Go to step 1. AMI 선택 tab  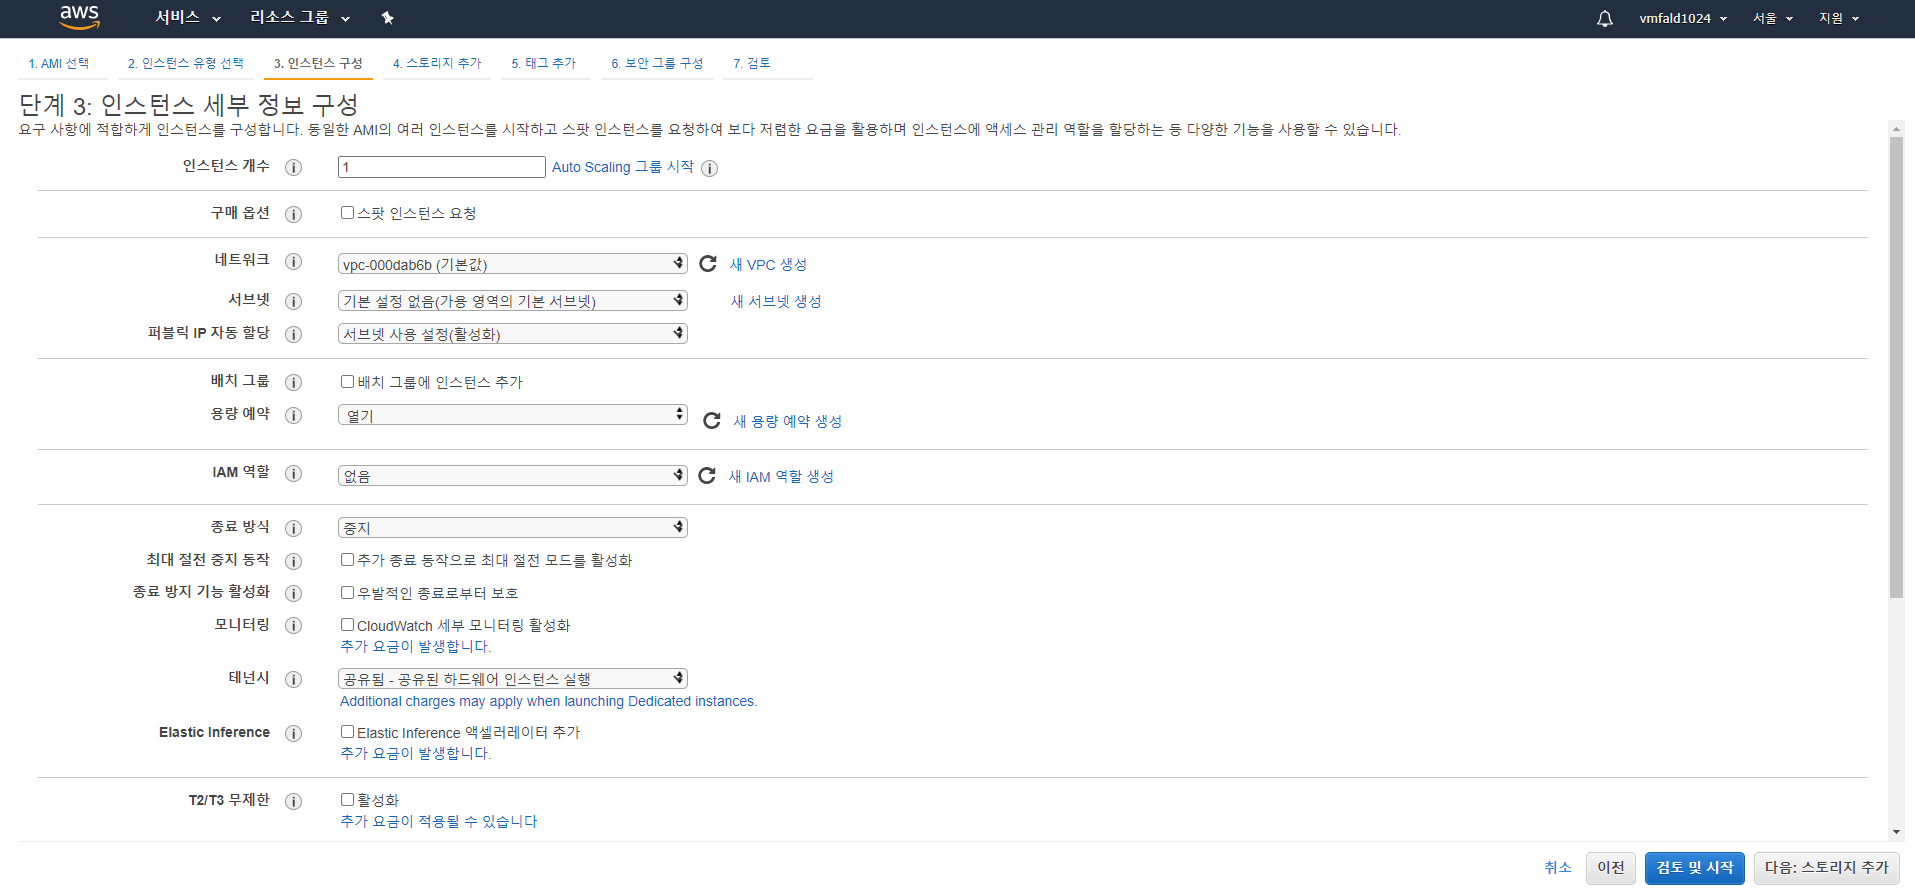coord(59,63)
